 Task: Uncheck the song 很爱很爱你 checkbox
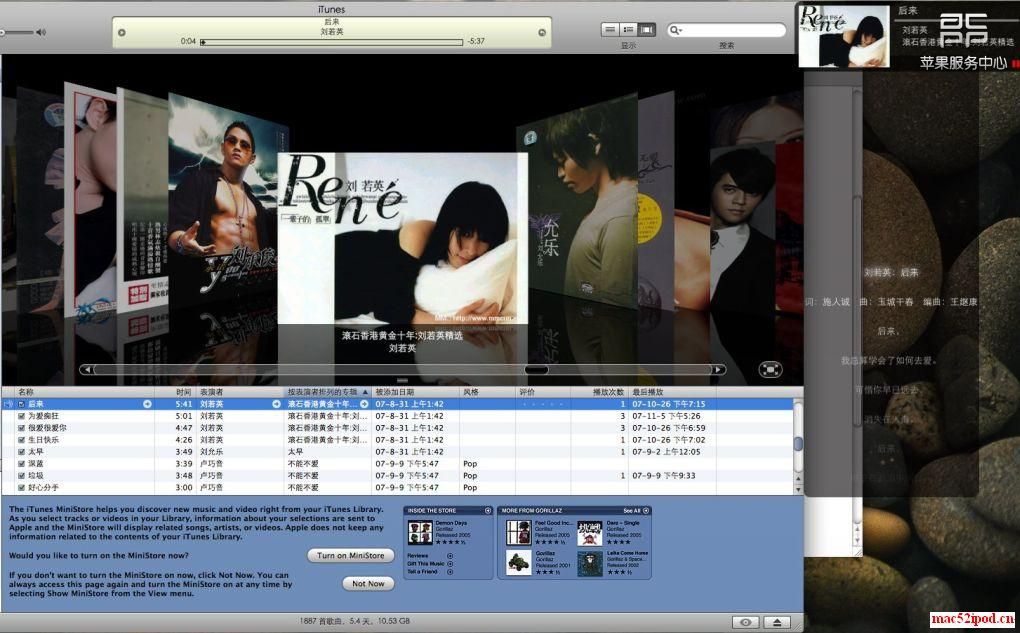point(21,428)
